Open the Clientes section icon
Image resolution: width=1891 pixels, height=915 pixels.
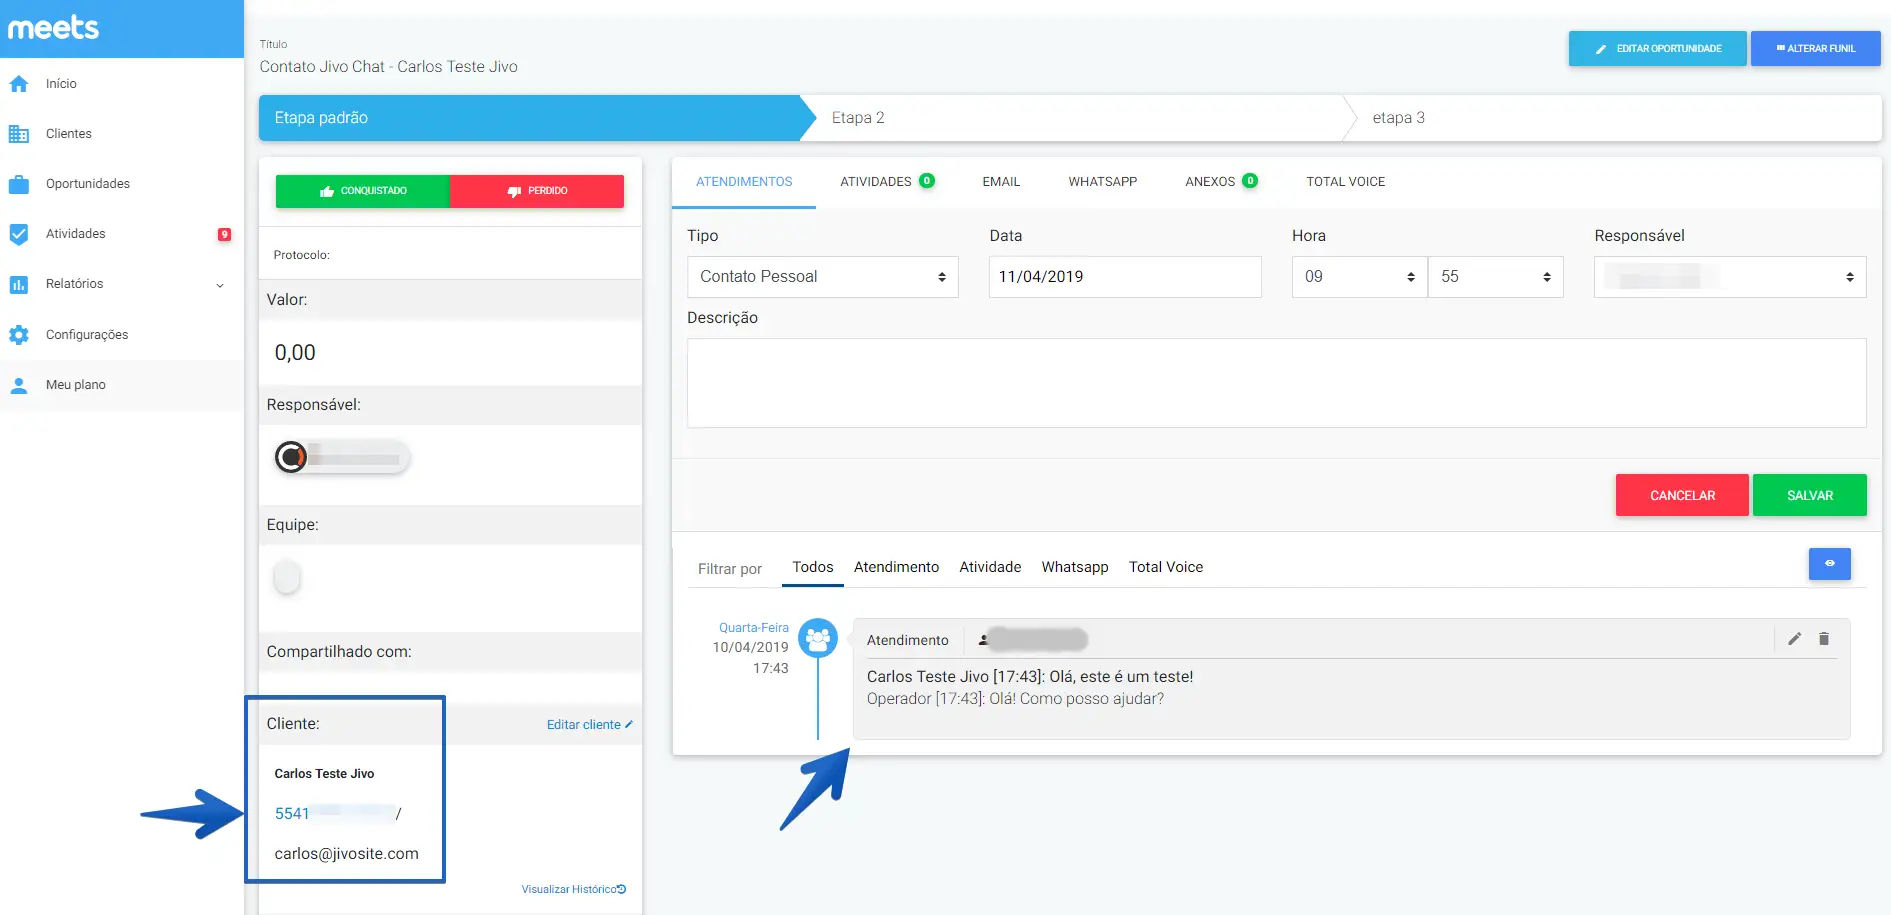(x=19, y=134)
